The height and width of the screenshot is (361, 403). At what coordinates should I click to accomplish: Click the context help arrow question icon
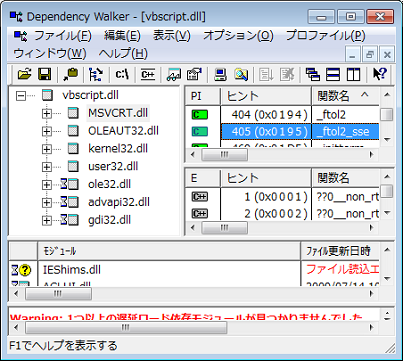(380, 74)
